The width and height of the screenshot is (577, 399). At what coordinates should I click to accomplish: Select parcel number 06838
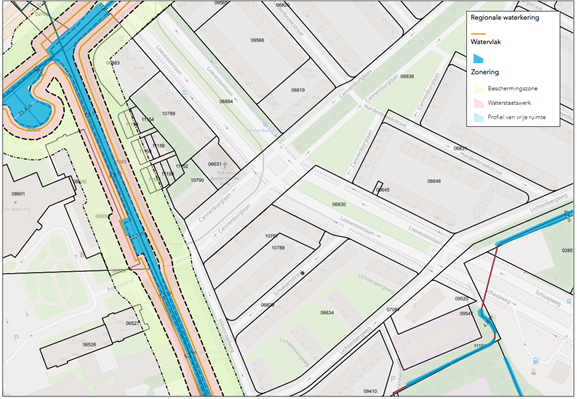407,77
